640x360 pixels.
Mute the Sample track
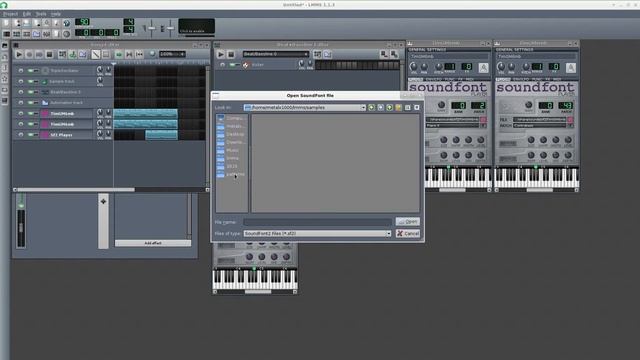click(x=31, y=82)
